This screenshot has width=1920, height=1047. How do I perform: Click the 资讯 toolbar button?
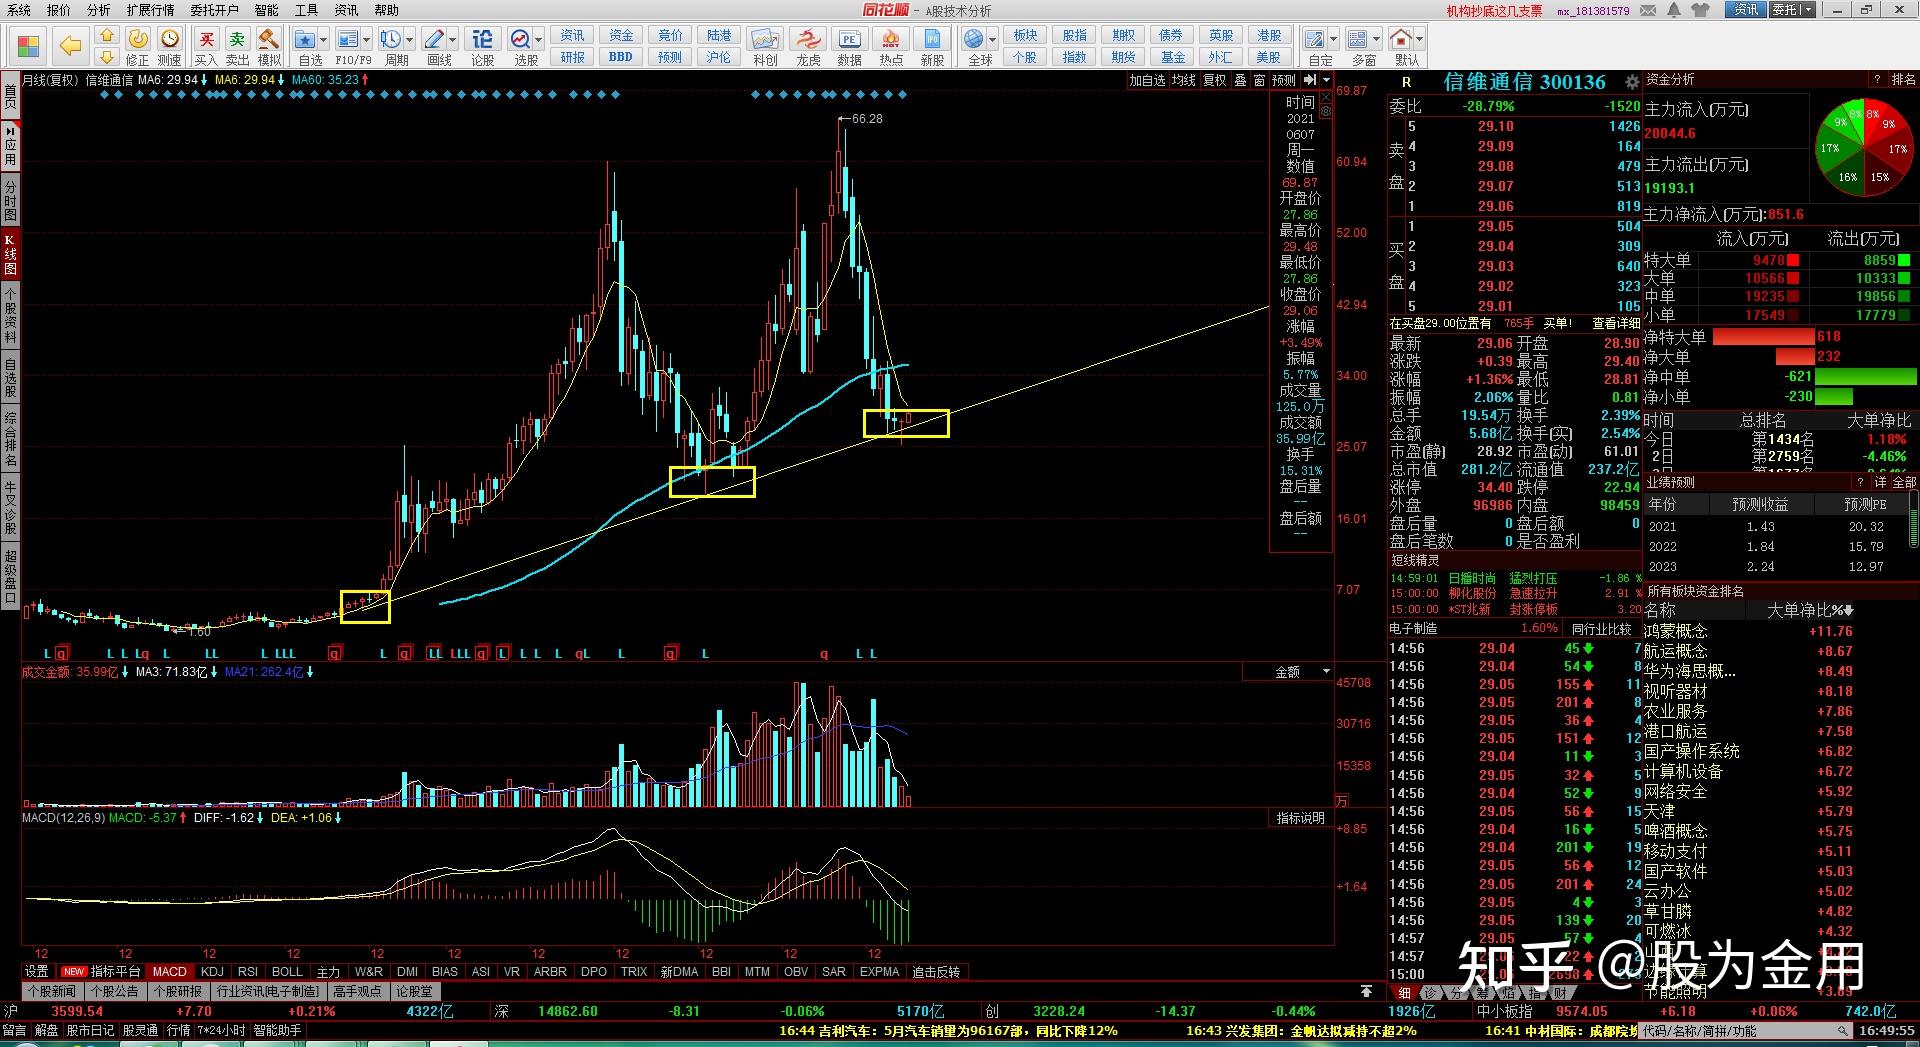573,35
